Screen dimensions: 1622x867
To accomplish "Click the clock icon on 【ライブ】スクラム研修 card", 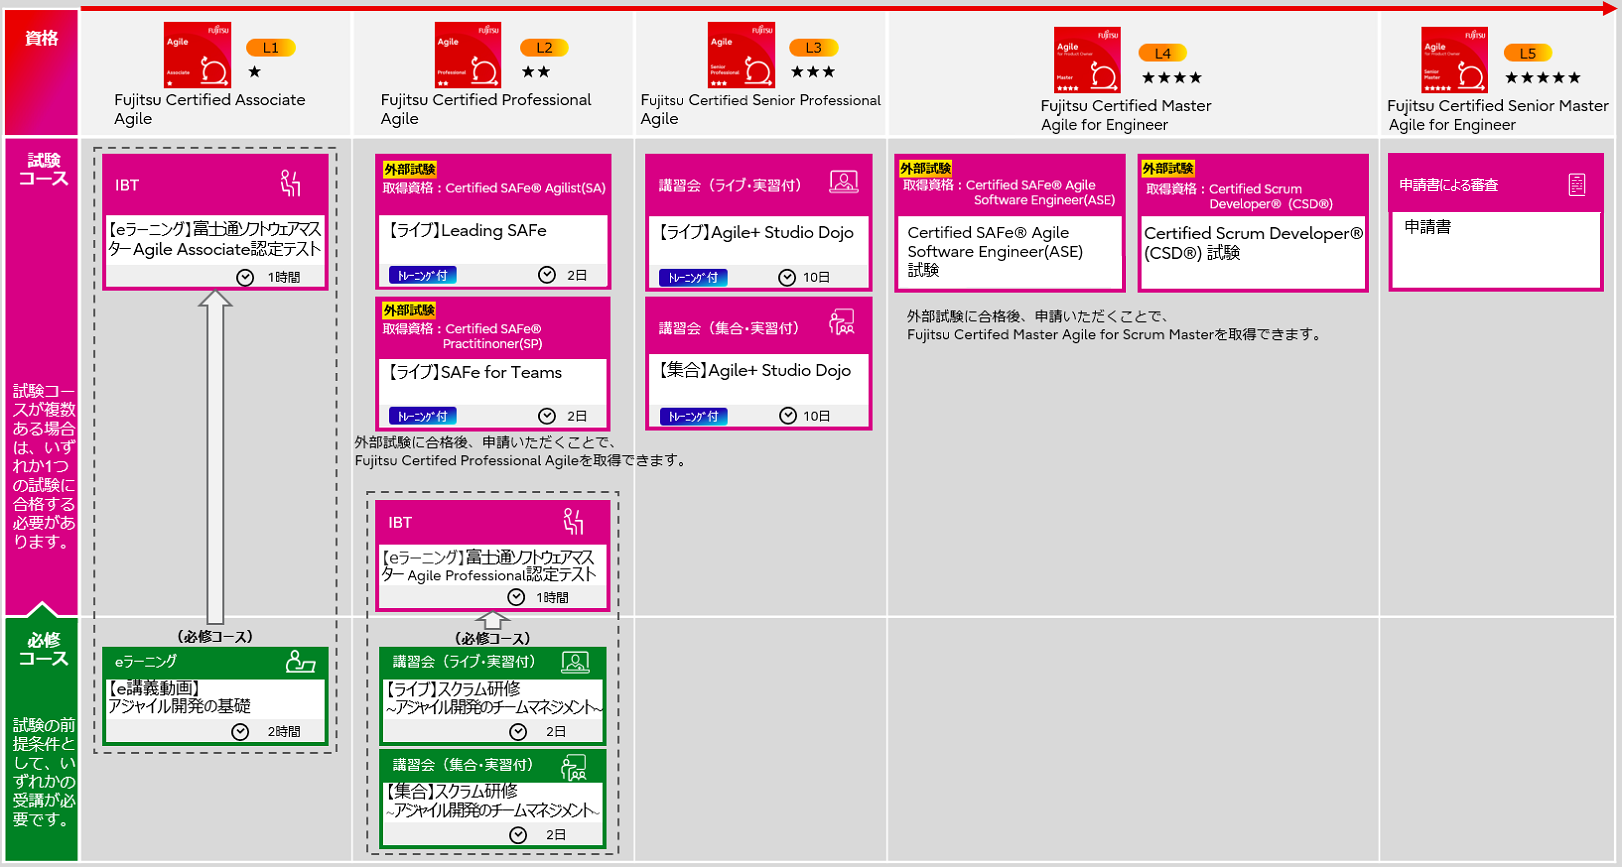I will [x=518, y=732].
